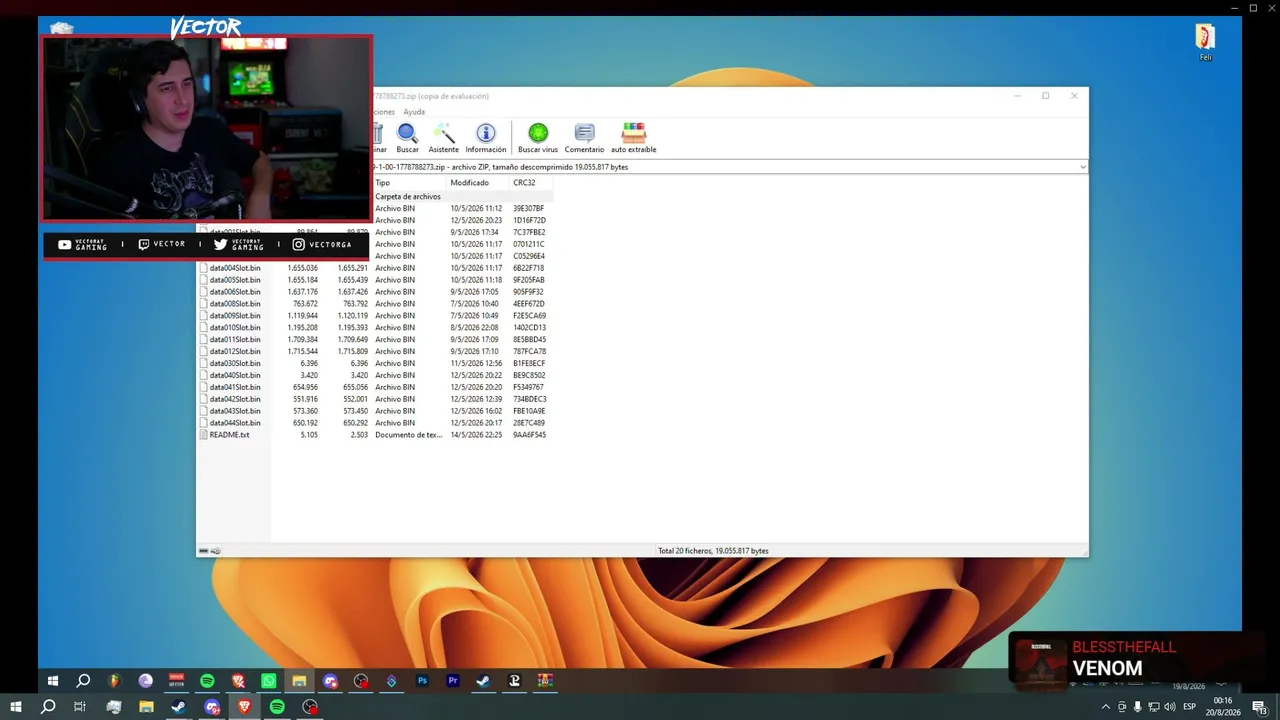Open Discord in the inner taskbar
This screenshot has width=1280, height=720.
coord(330,681)
